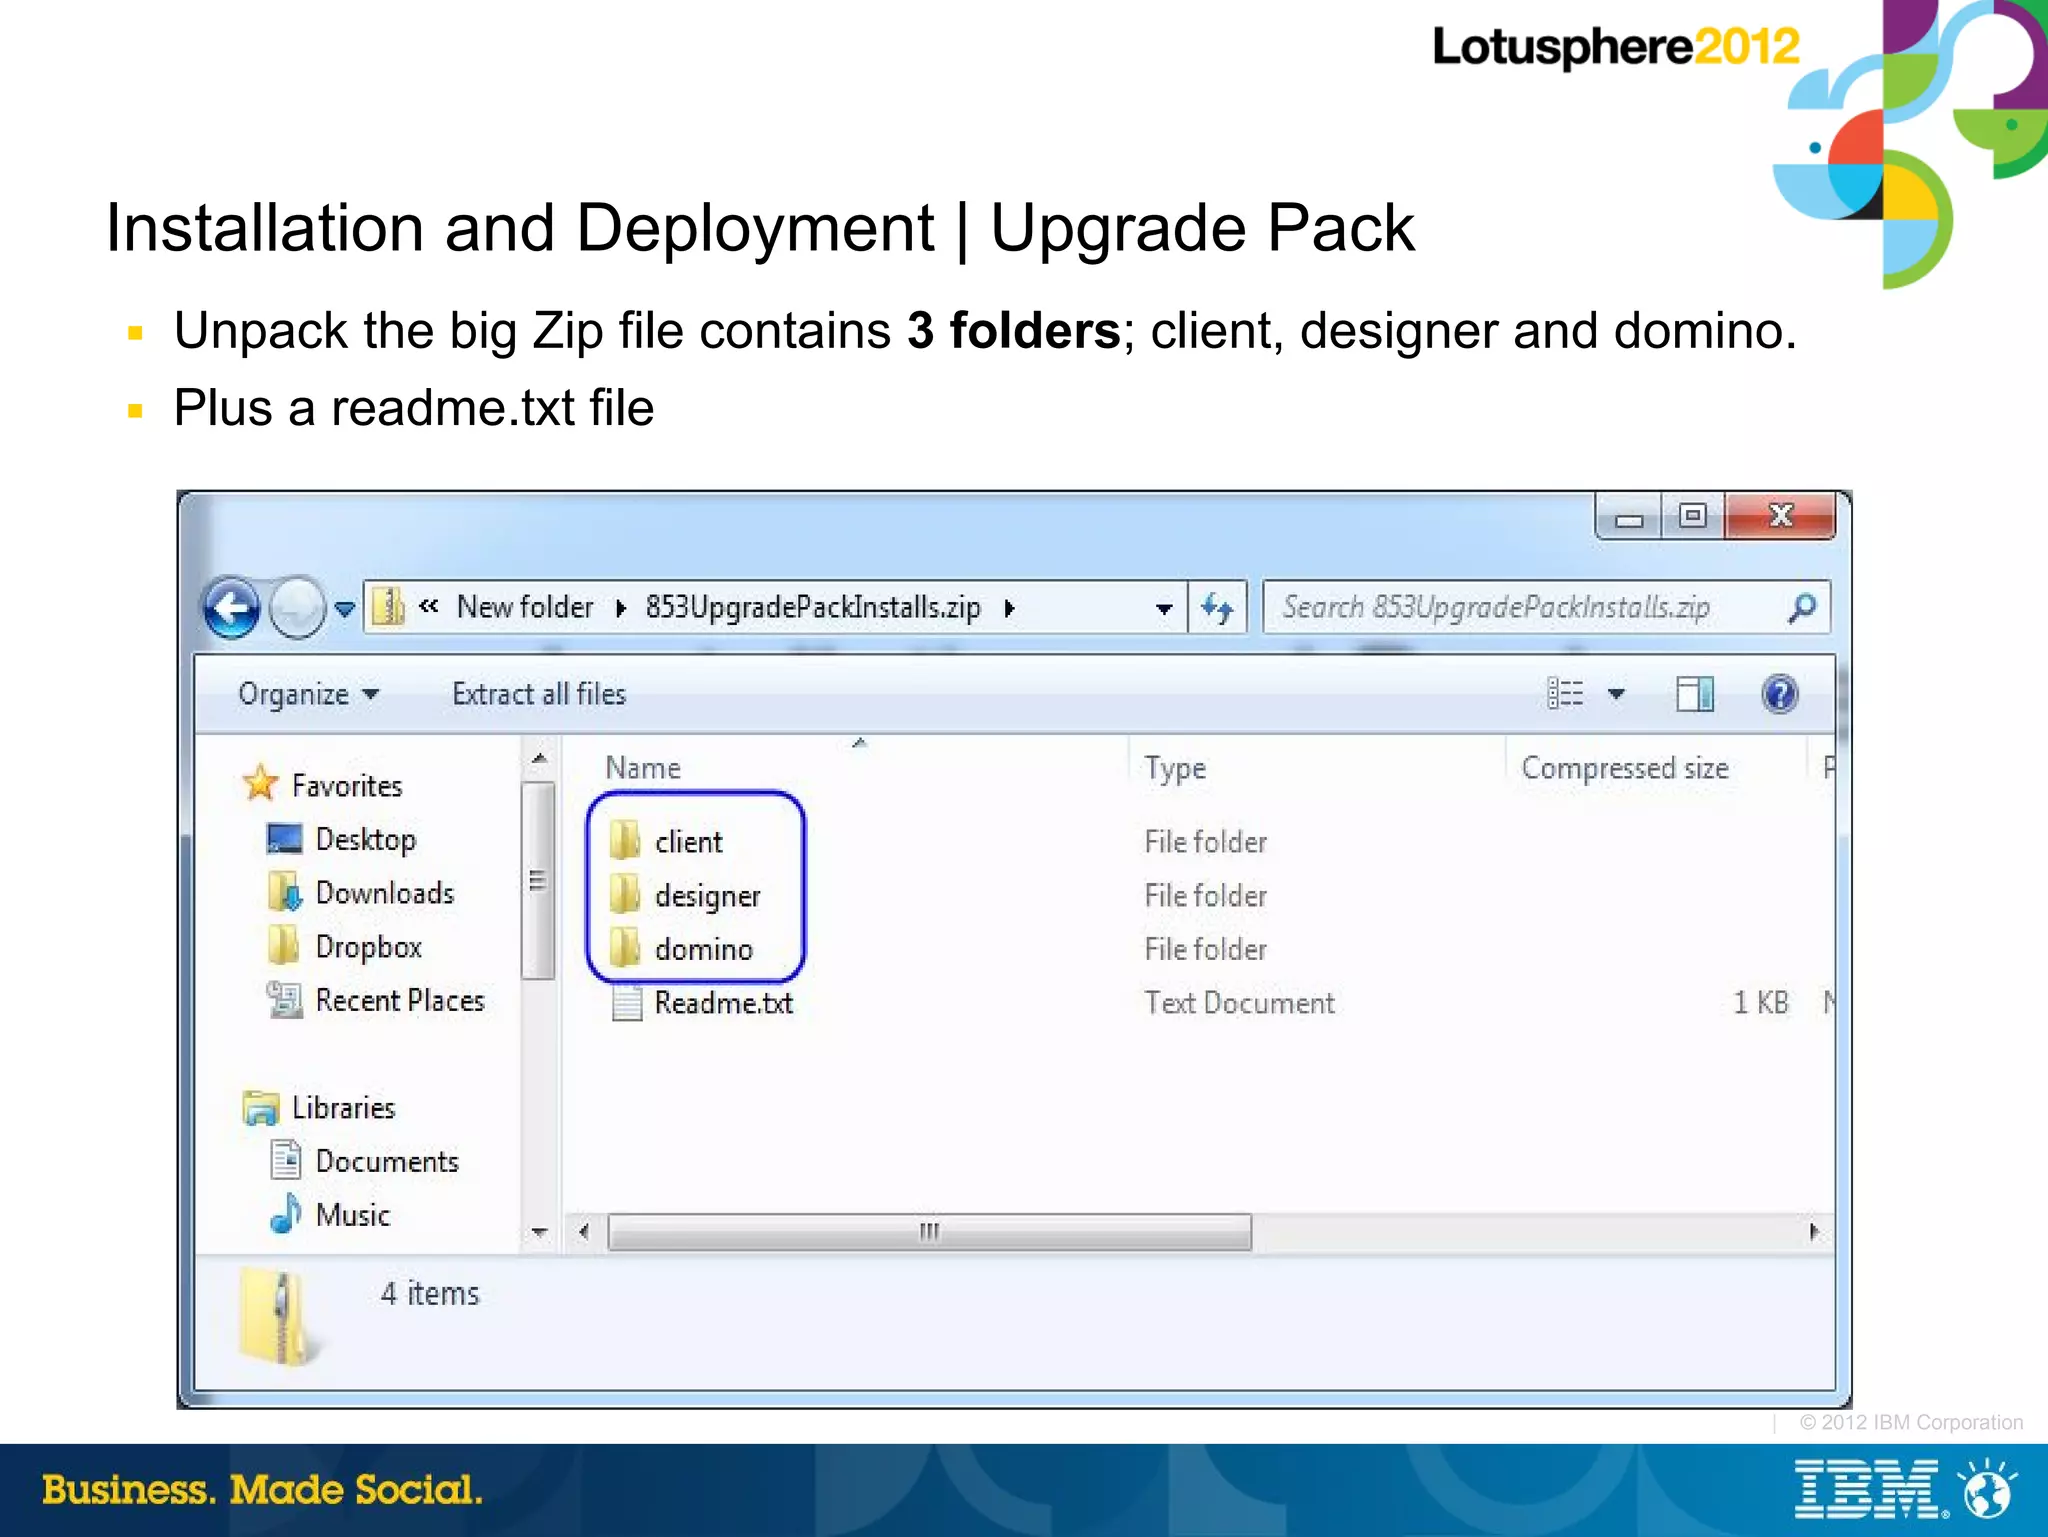2048x1537 pixels.
Task: Sort by Compressed size column header
Action: click(1625, 768)
